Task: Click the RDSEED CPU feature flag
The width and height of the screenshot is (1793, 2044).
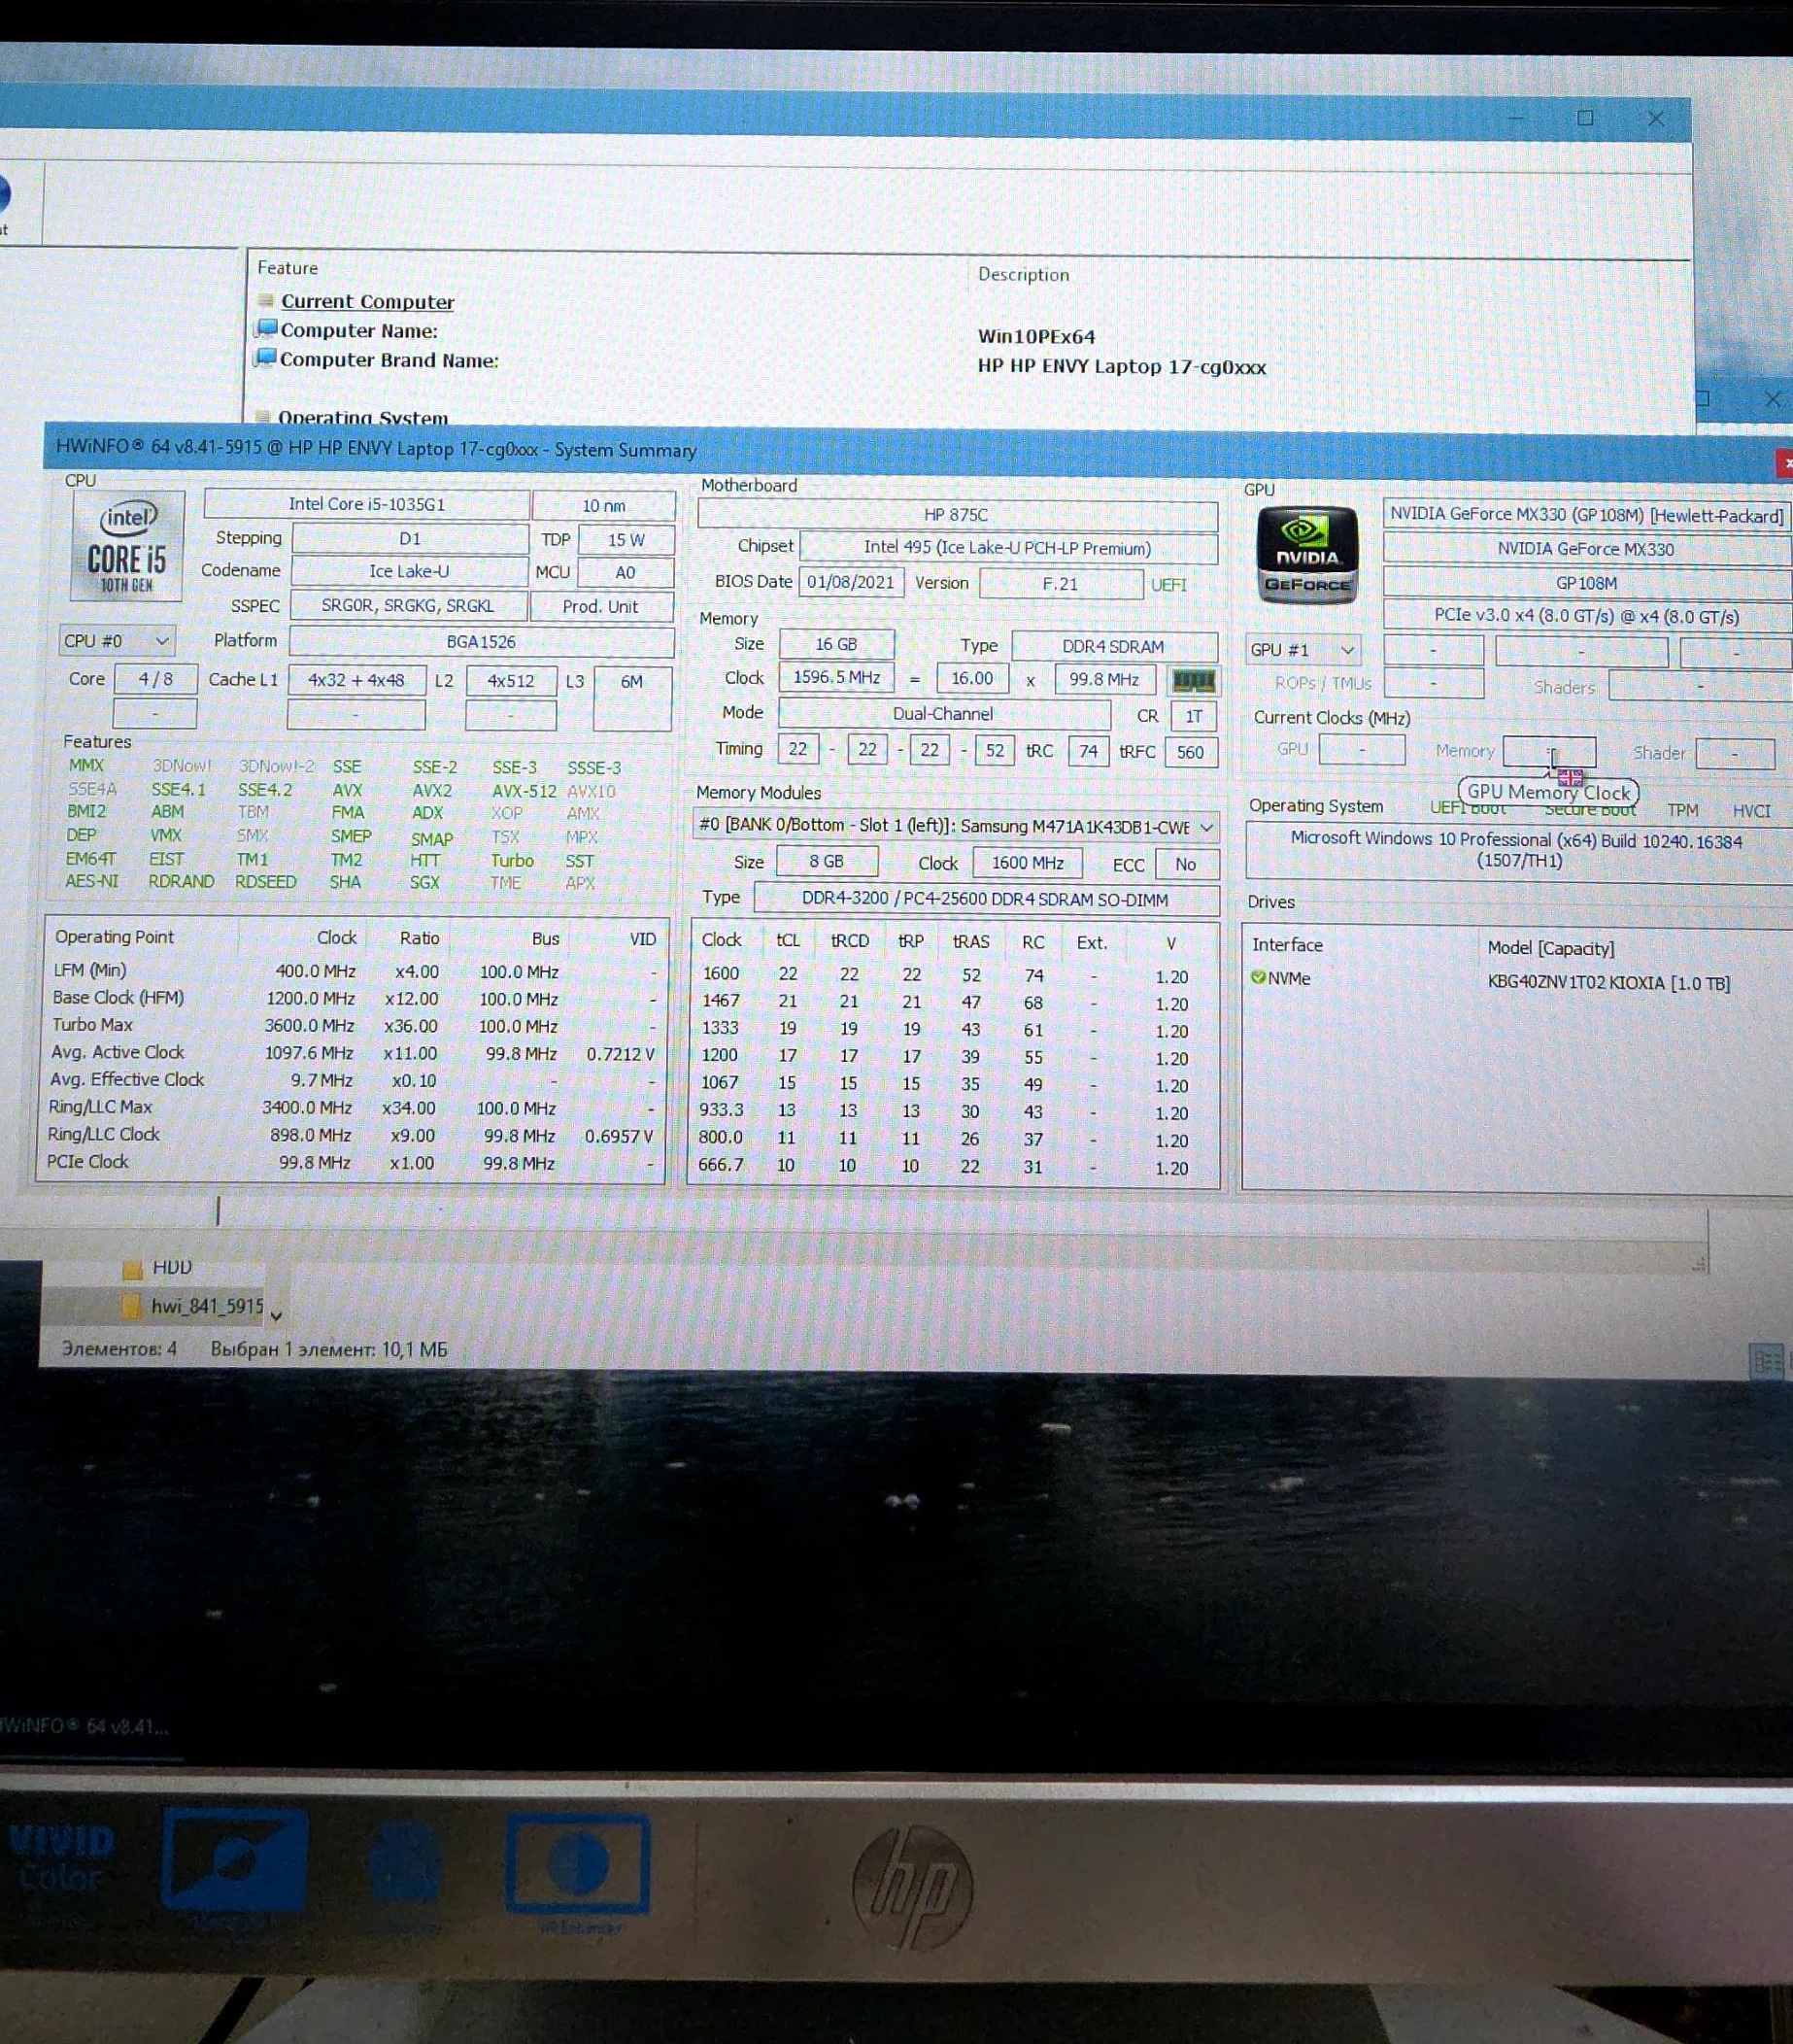Action: pyautogui.click(x=265, y=881)
